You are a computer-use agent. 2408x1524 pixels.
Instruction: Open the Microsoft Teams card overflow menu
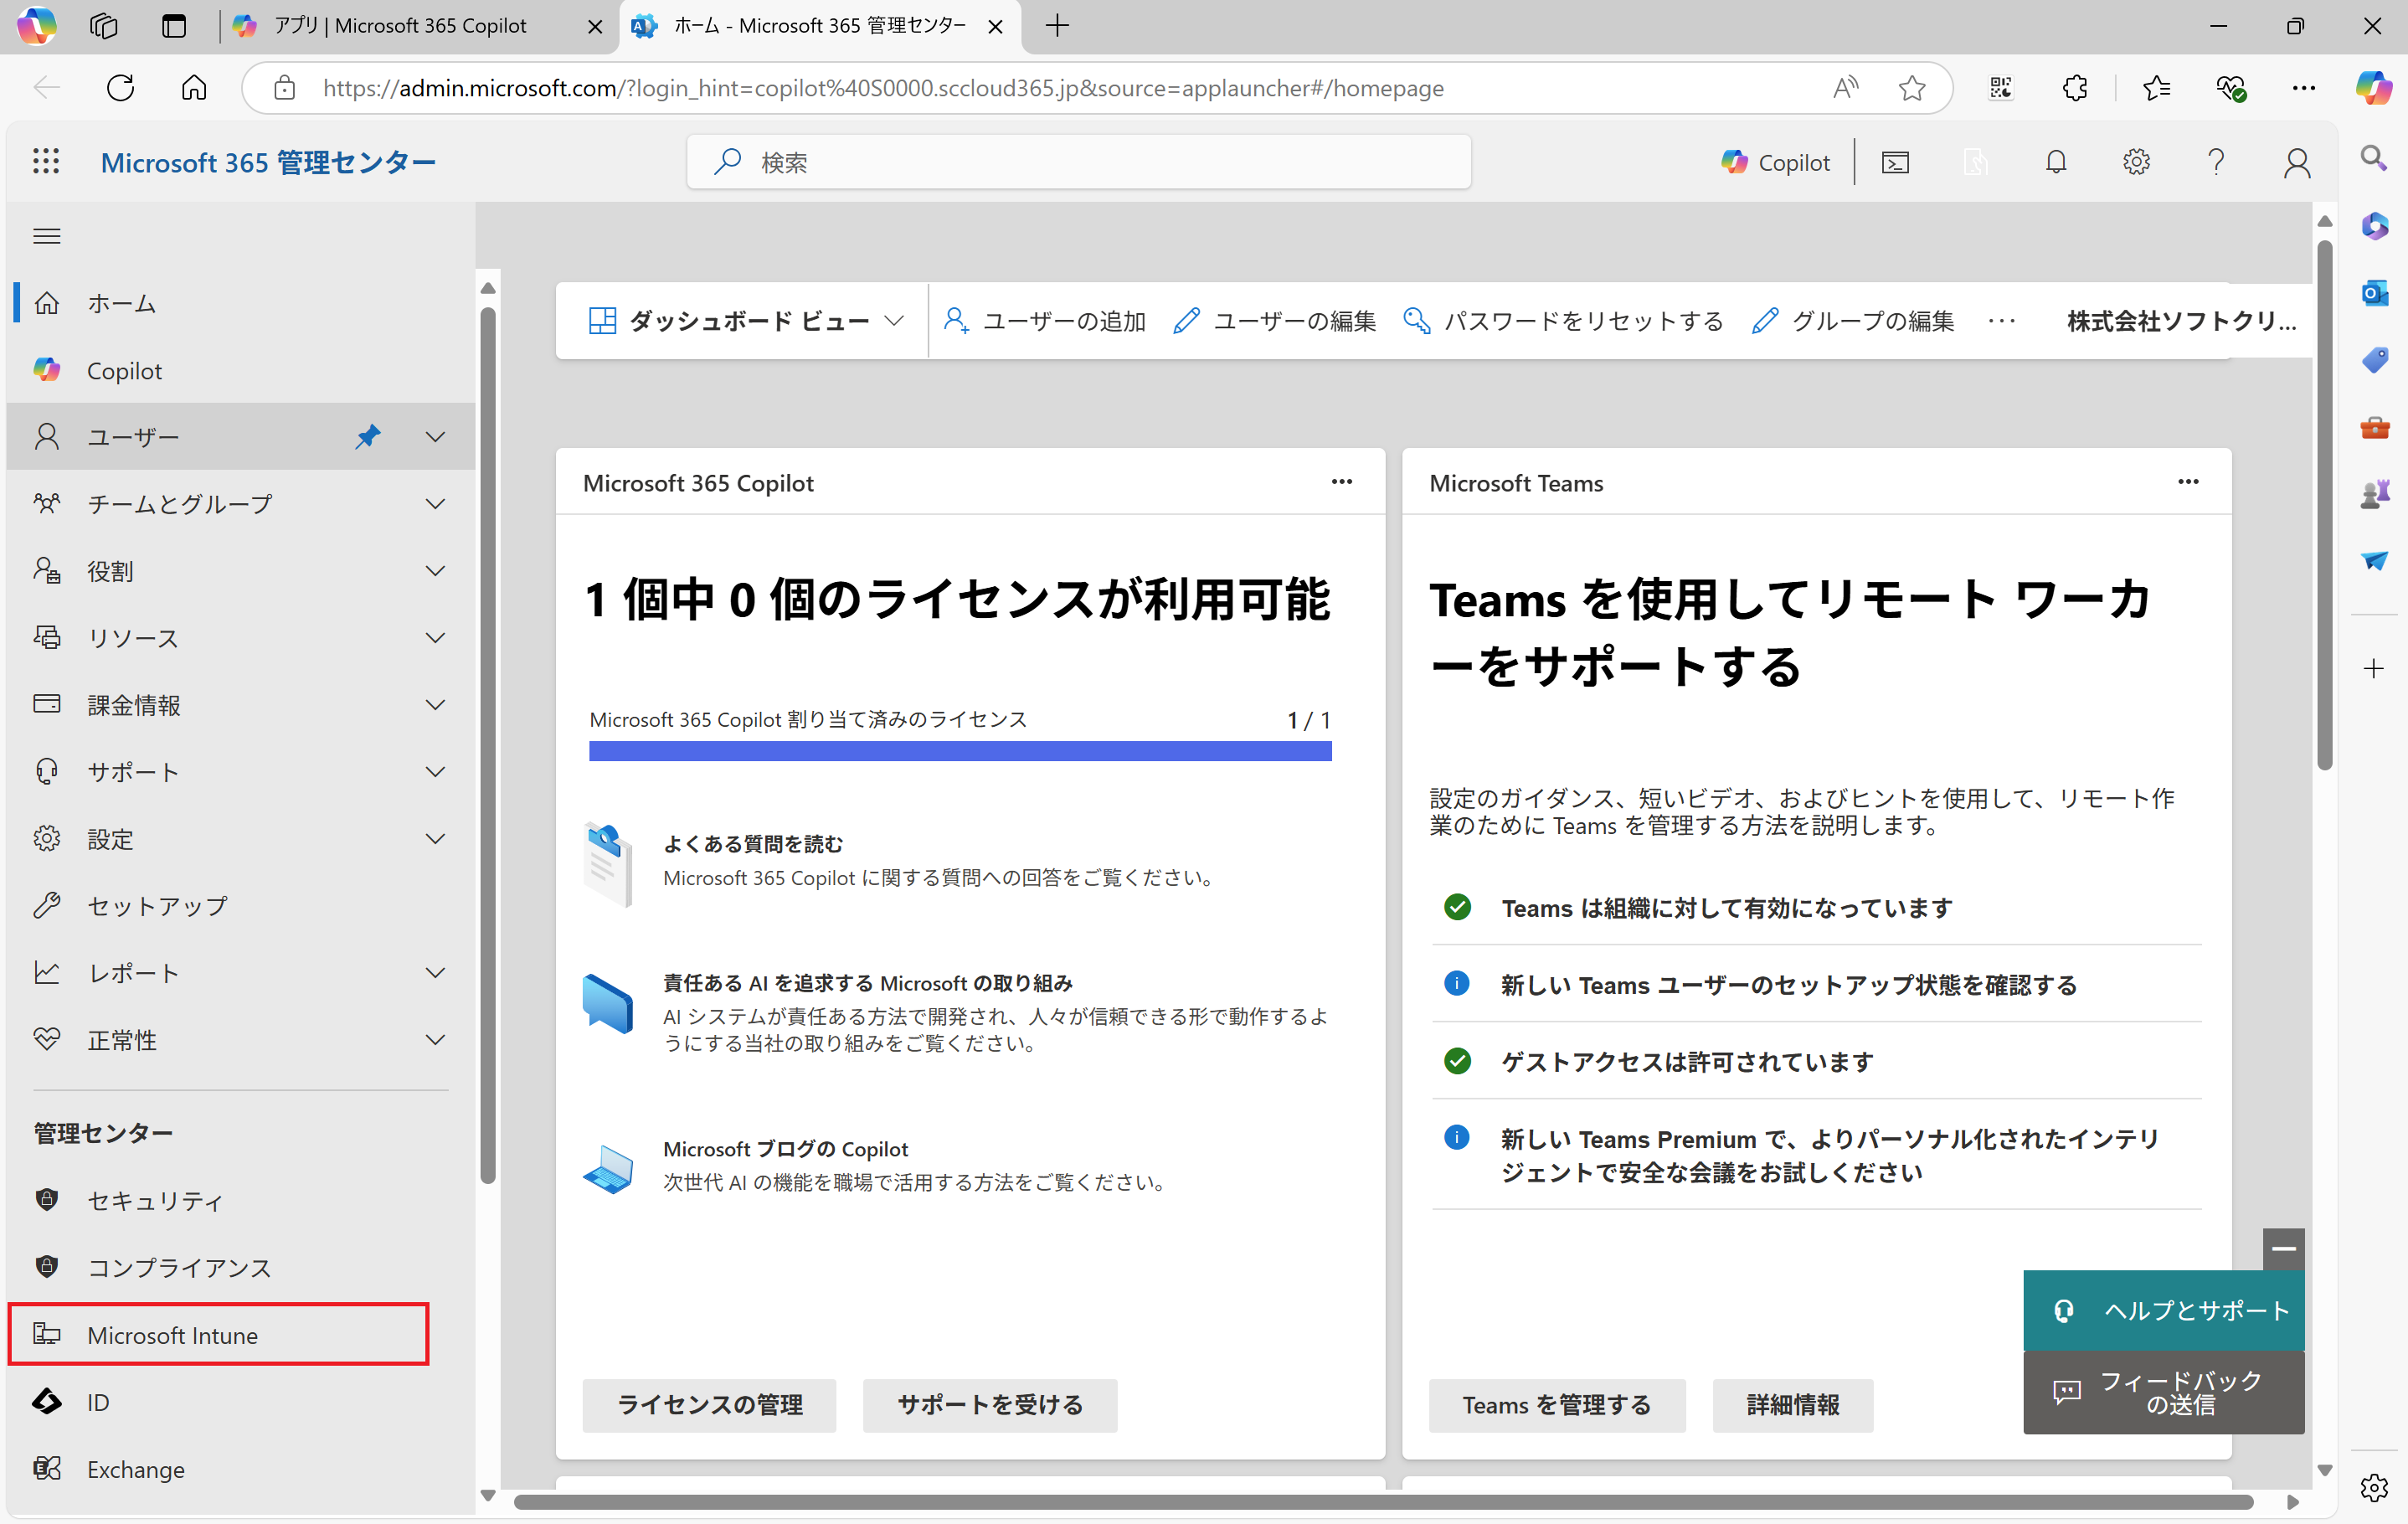[2188, 482]
